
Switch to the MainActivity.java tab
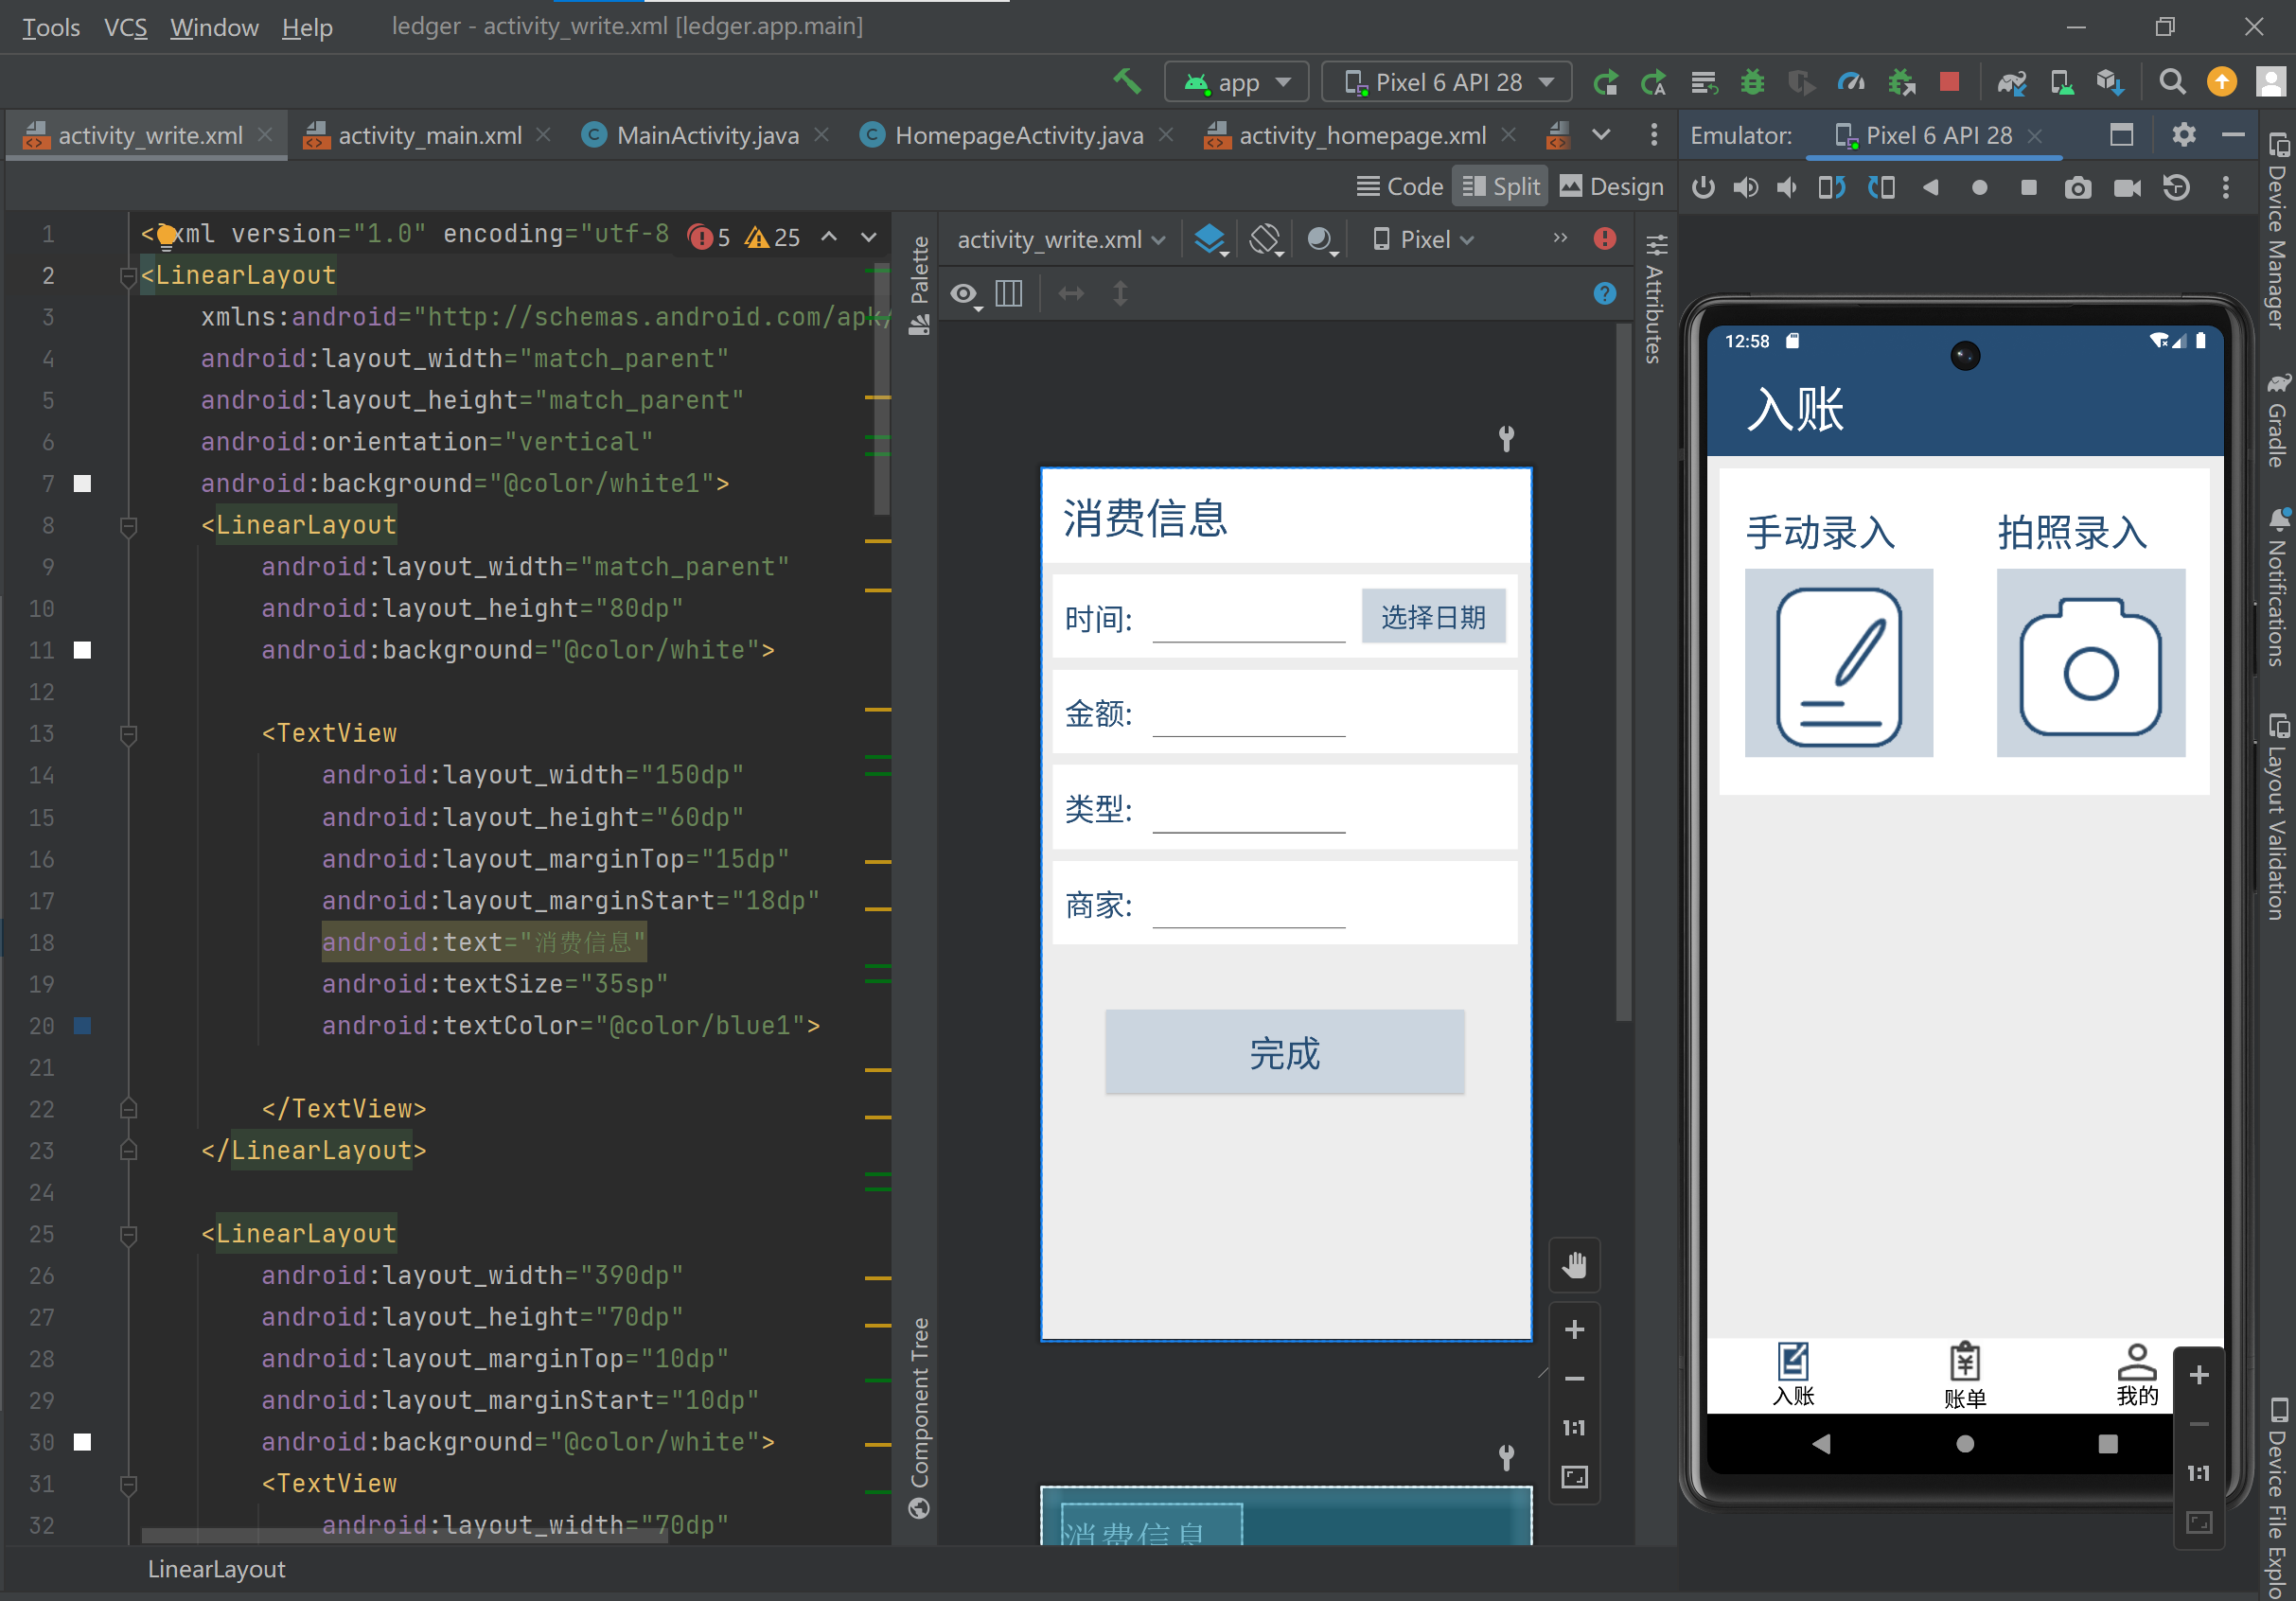[706, 135]
